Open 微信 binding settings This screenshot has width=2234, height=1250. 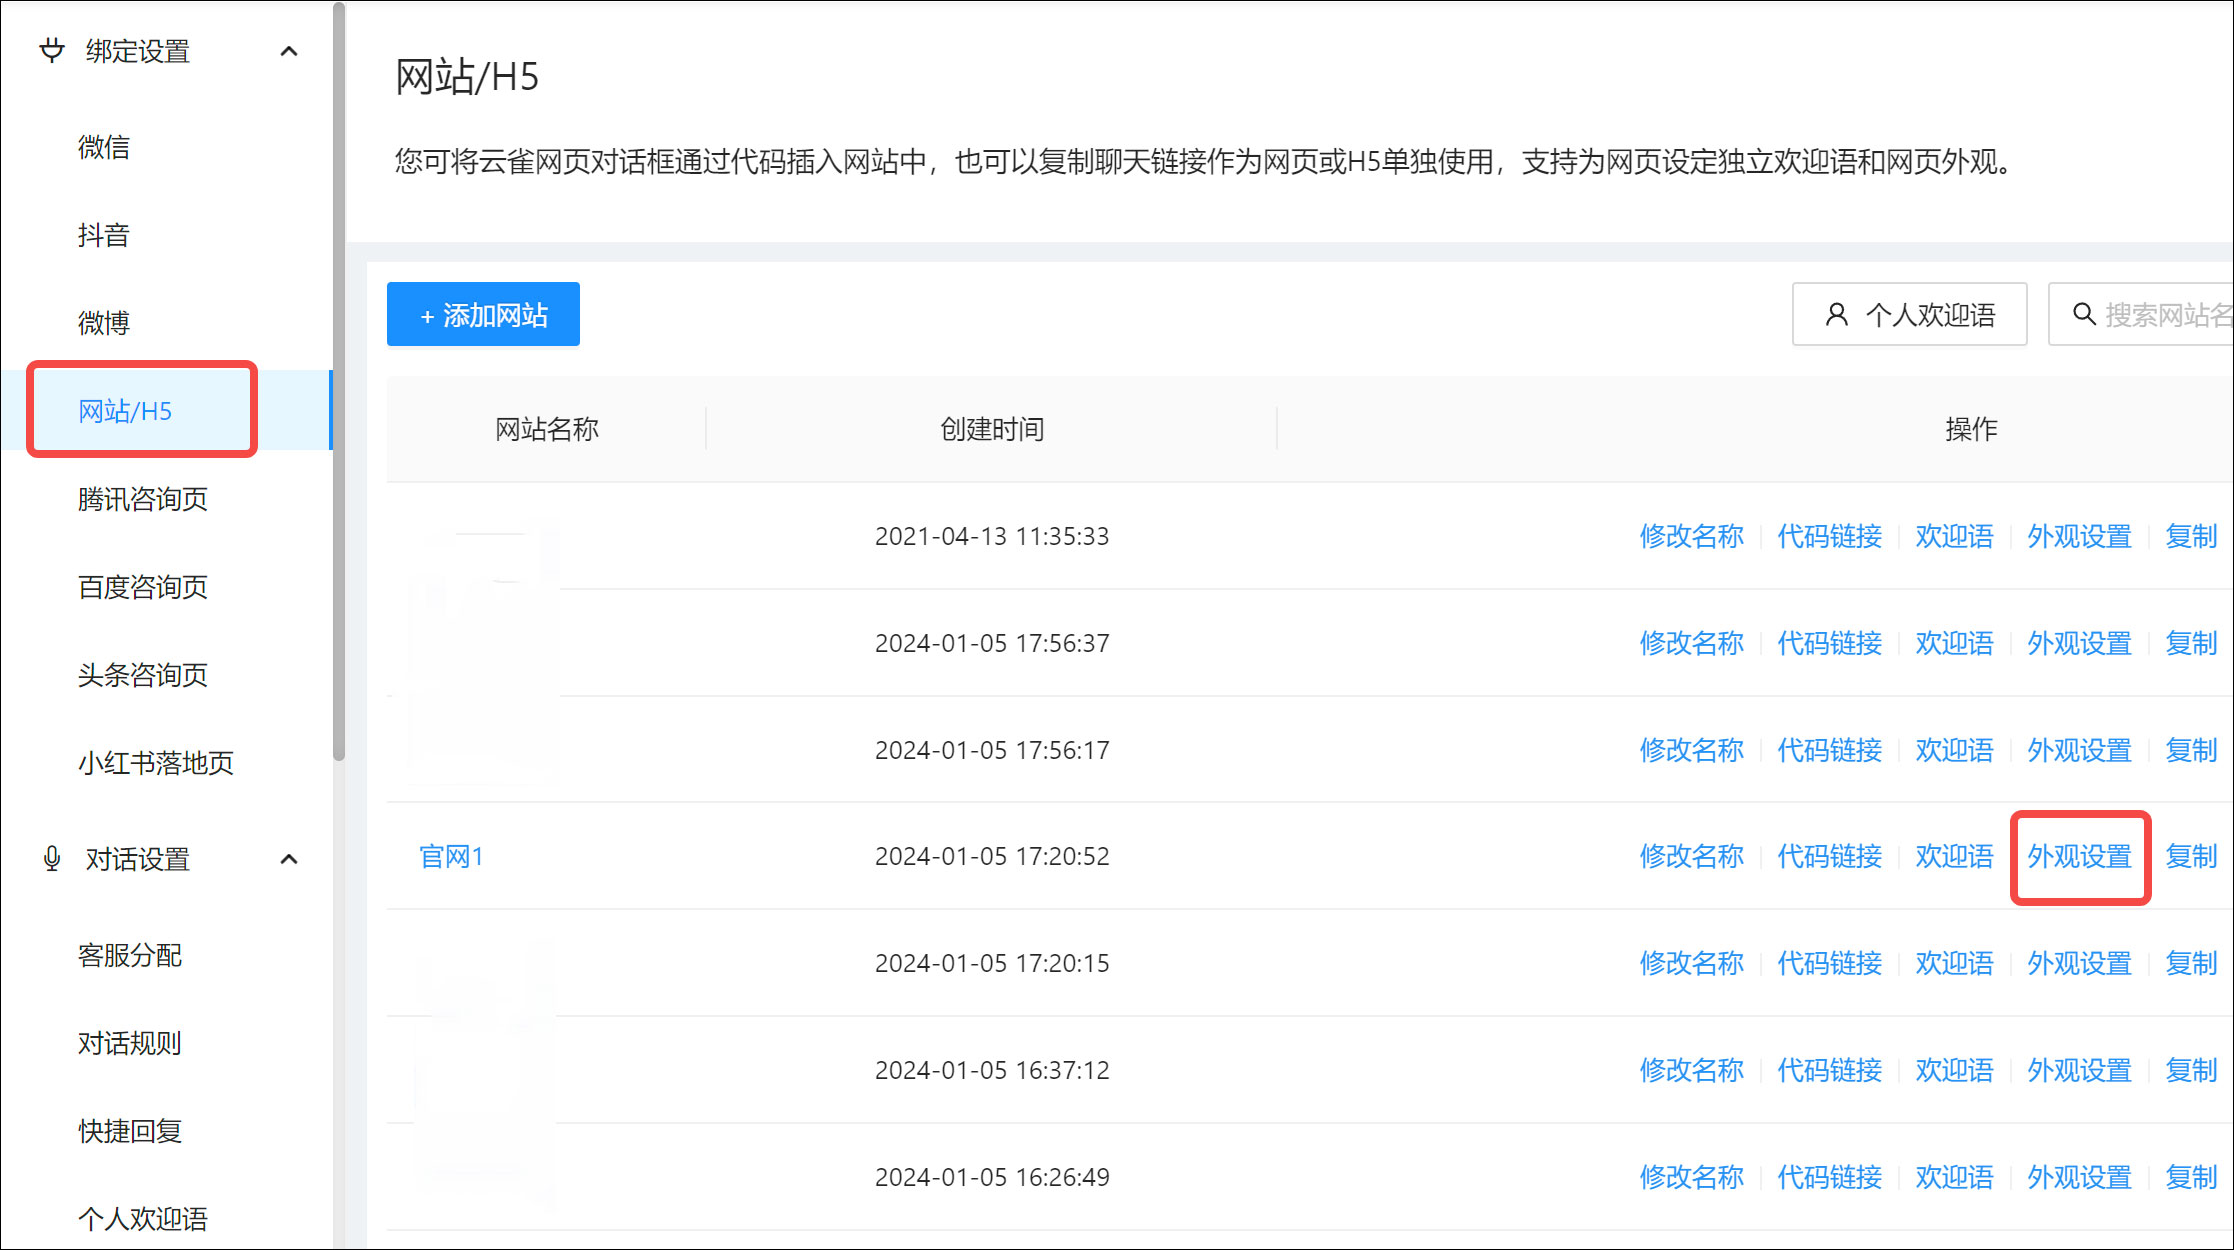pos(104,147)
